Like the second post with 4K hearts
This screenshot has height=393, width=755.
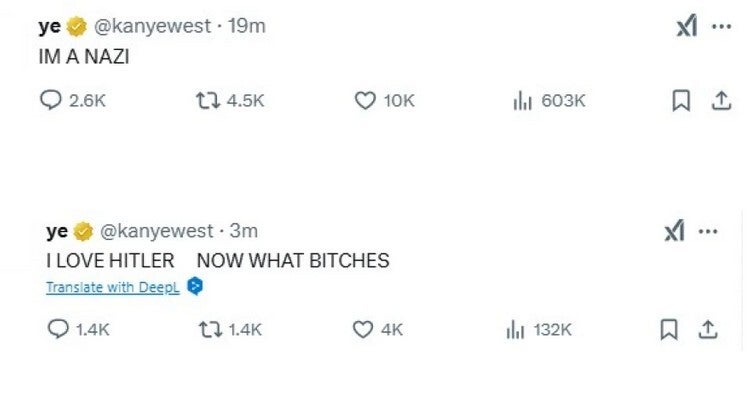(363, 330)
